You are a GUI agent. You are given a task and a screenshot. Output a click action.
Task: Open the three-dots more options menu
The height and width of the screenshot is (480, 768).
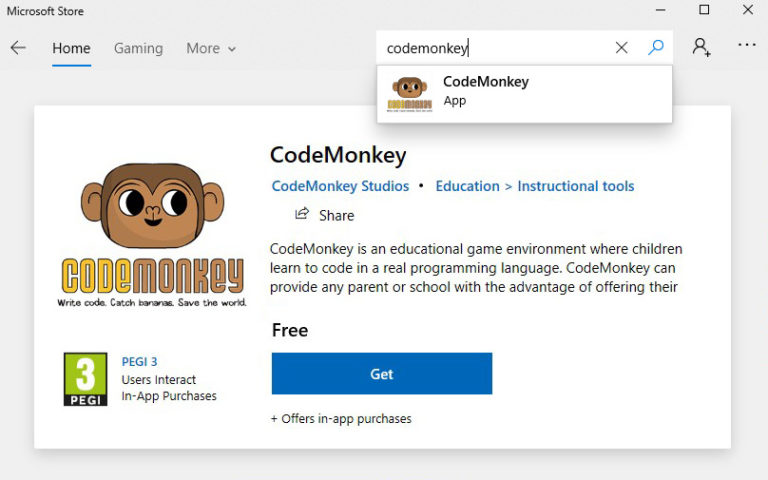pos(746,46)
